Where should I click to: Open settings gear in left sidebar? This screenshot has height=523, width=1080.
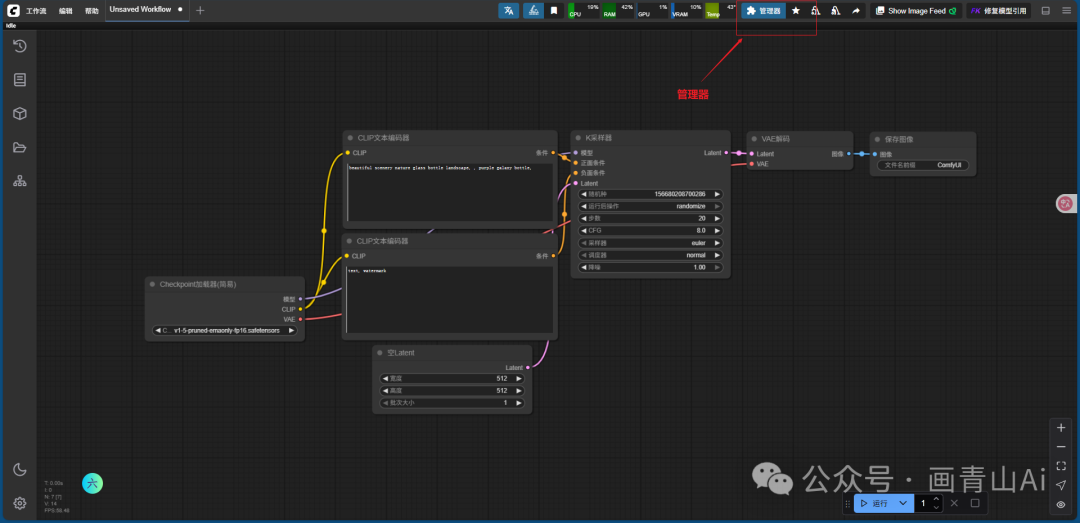pos(19,503)
